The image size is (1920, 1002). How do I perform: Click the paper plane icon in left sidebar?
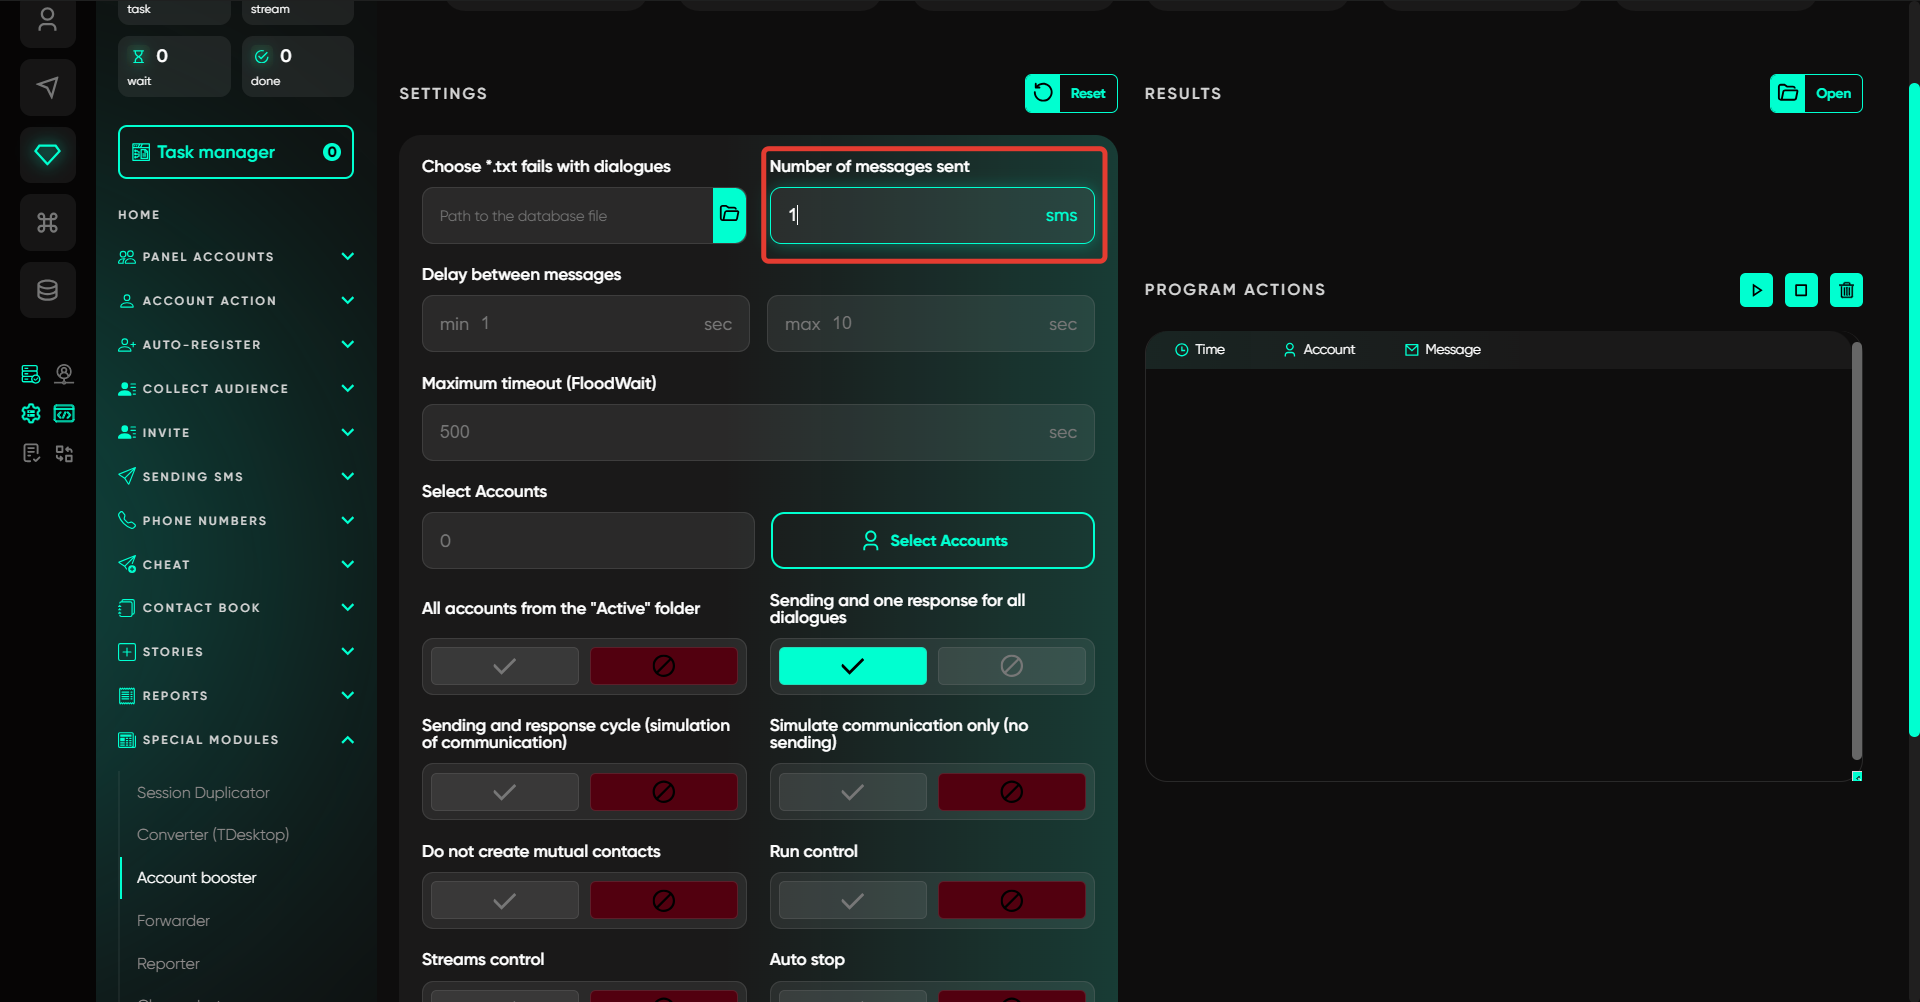tap(47, 88)
